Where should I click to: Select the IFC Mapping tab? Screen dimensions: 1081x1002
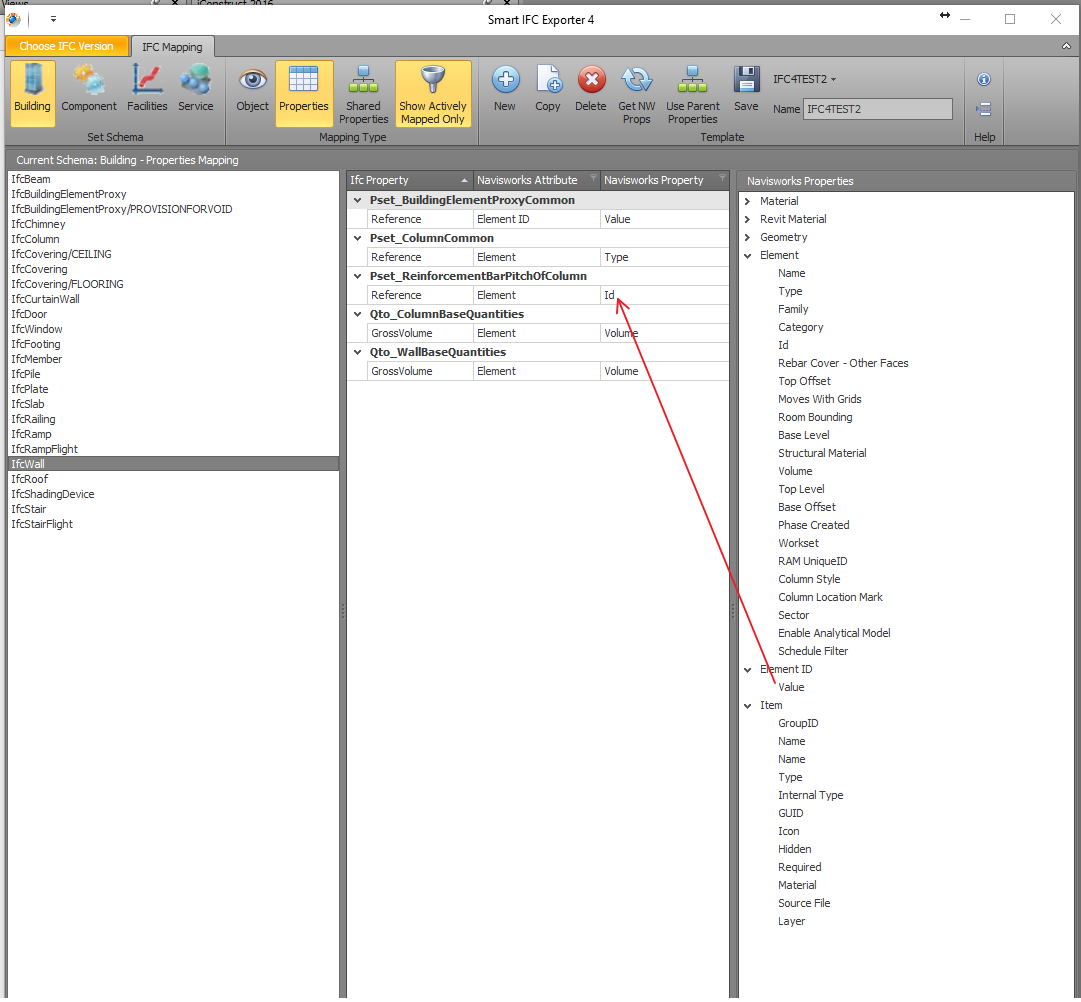(x=171, y=46)
